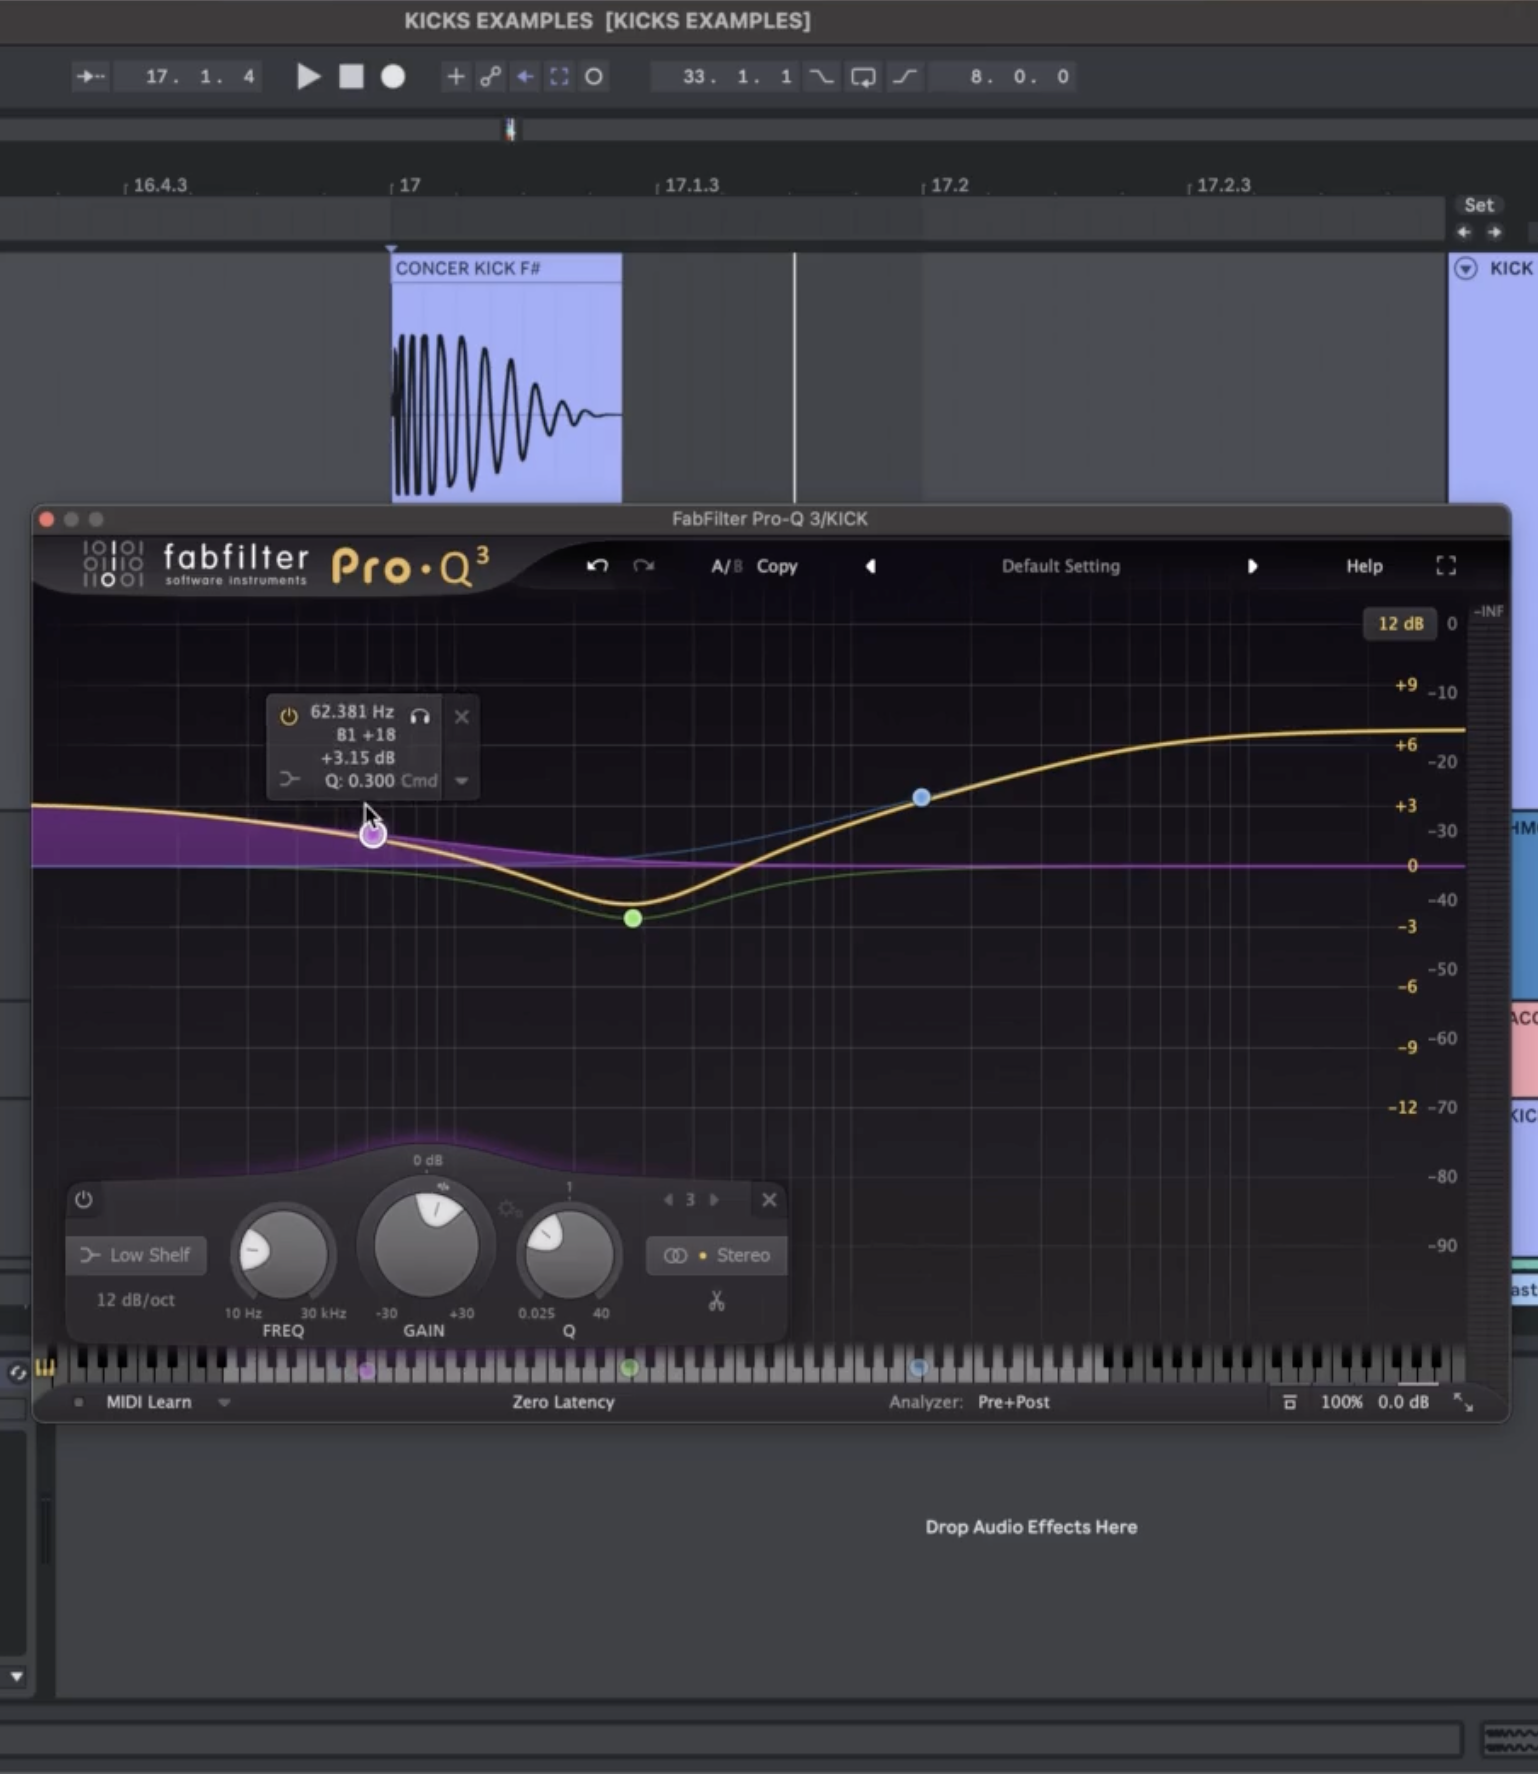1538x1774 pixels.
Task: Toggle the band enable power button
Action: (83, 1199)
